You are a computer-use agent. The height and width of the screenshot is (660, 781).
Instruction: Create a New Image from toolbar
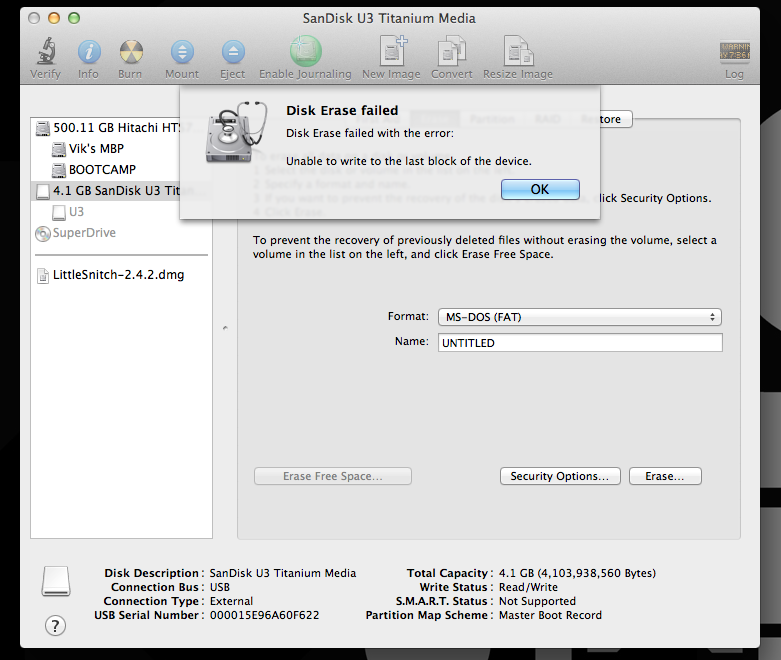click(x=392, y=50)
